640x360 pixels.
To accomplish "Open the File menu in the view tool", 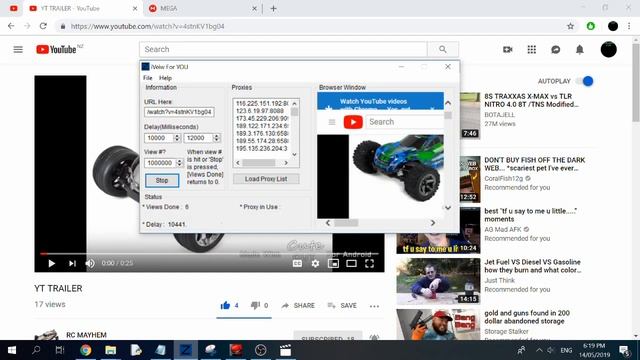I will [x=148, y=78].
